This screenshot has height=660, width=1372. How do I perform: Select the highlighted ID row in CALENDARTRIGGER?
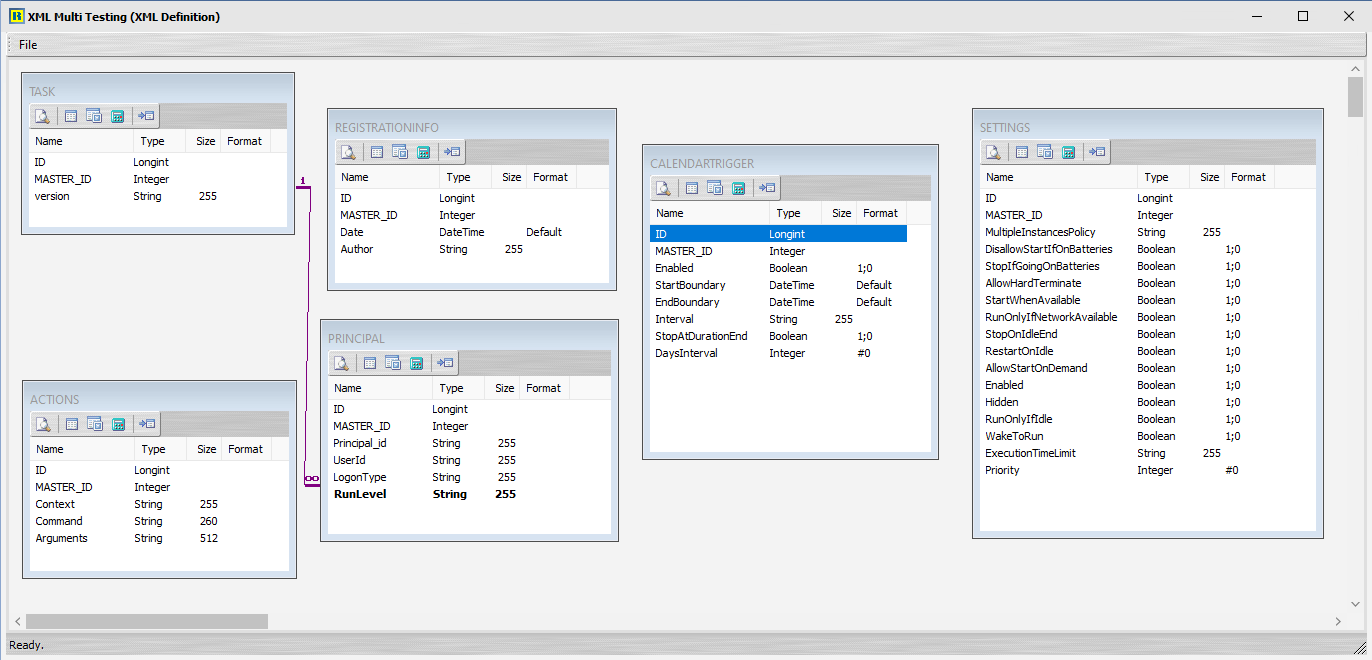click(779, 234)
